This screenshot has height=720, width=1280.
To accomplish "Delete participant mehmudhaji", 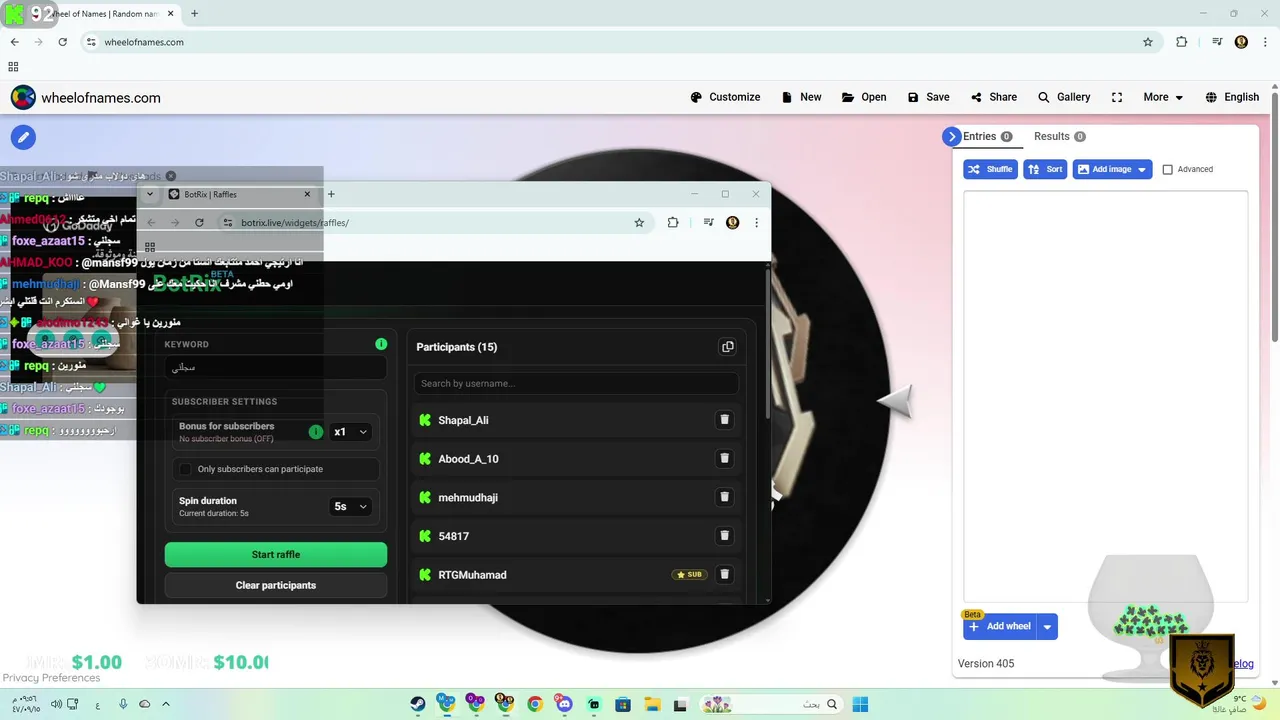I will [x=725, y=497].
